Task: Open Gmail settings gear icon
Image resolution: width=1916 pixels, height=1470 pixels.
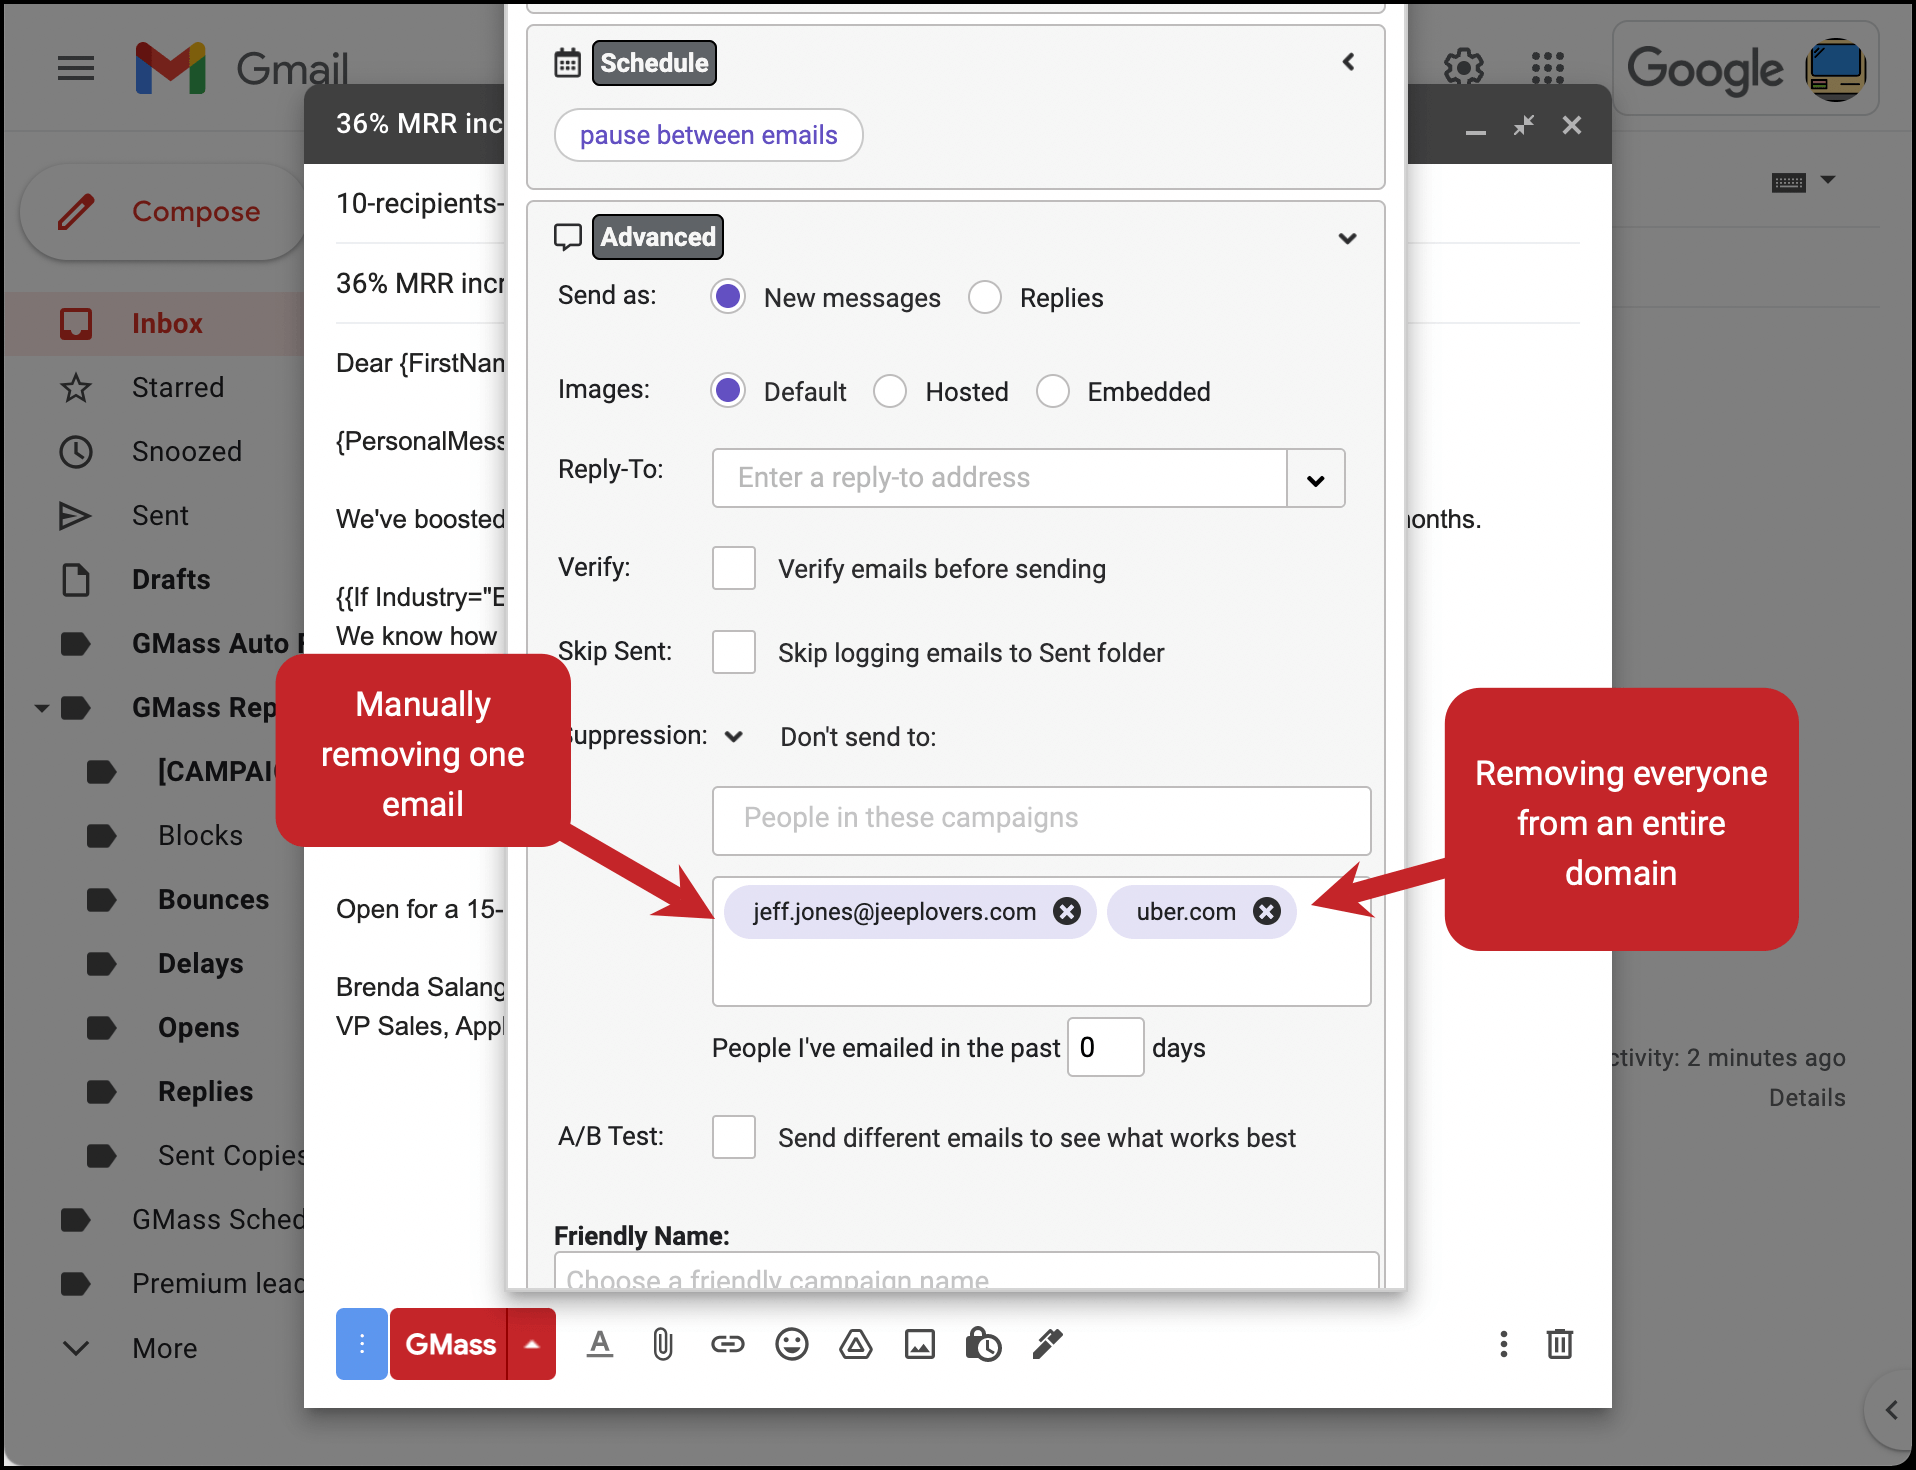Action: coord(1463,68)
